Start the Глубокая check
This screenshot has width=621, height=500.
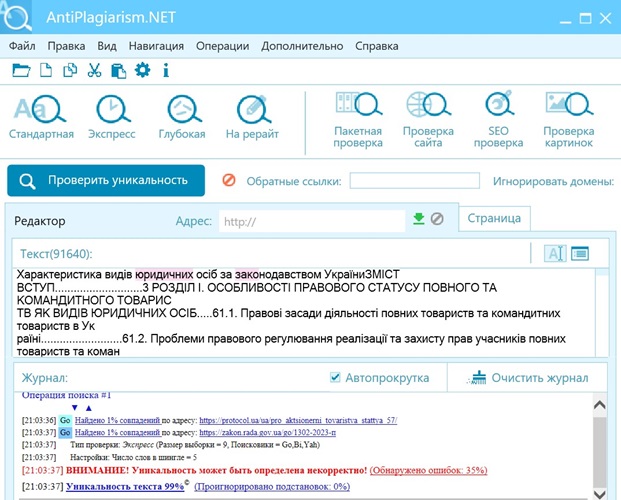click(182, 117)
